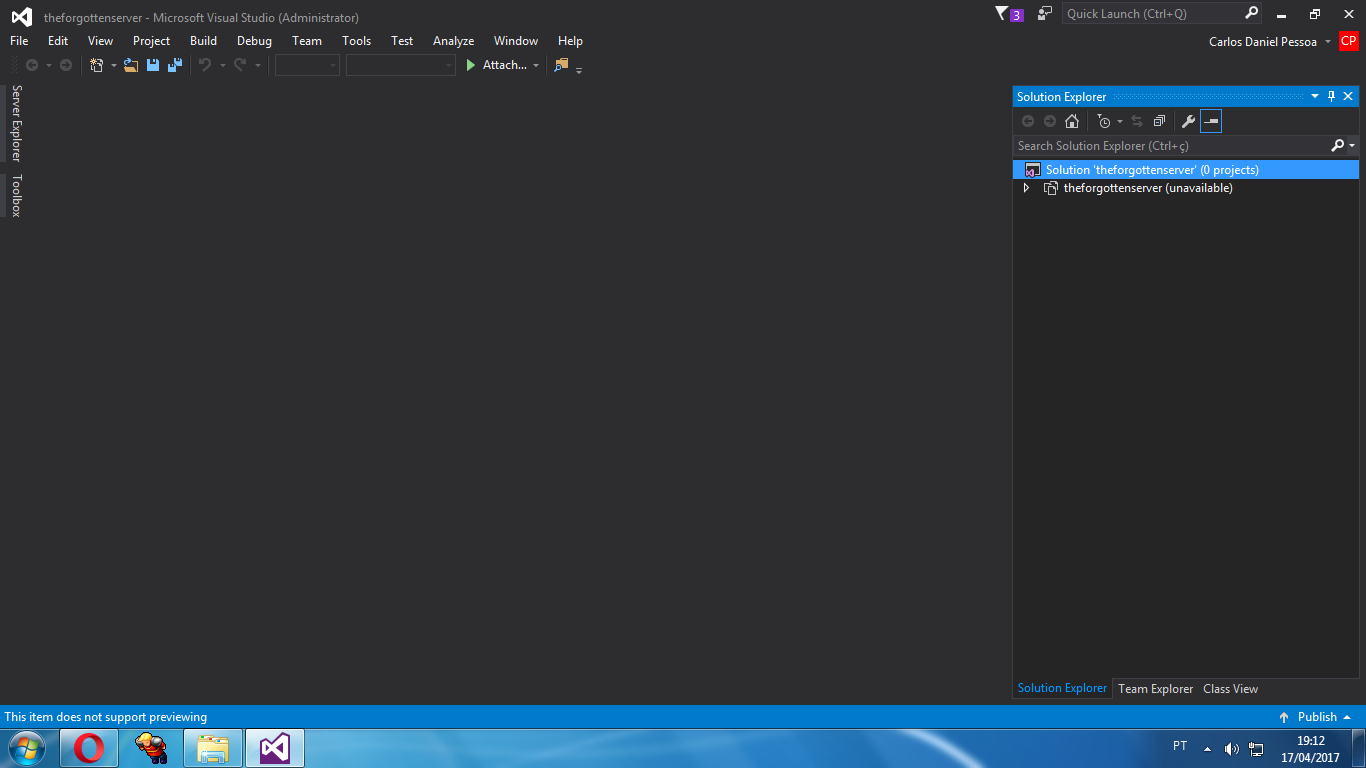Open the Solution Configurations combo box

(x=307, y=65)
